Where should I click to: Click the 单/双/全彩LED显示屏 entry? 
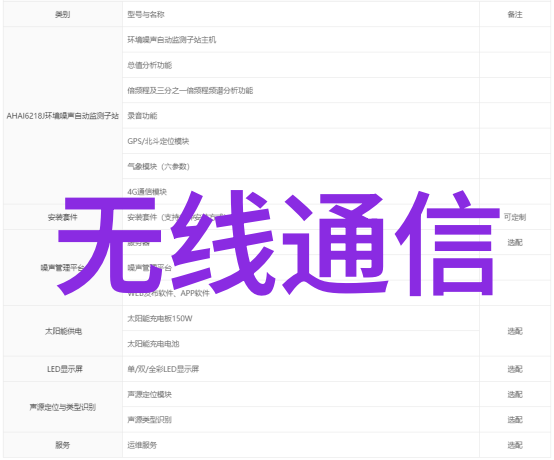click(x=163, y=369)
